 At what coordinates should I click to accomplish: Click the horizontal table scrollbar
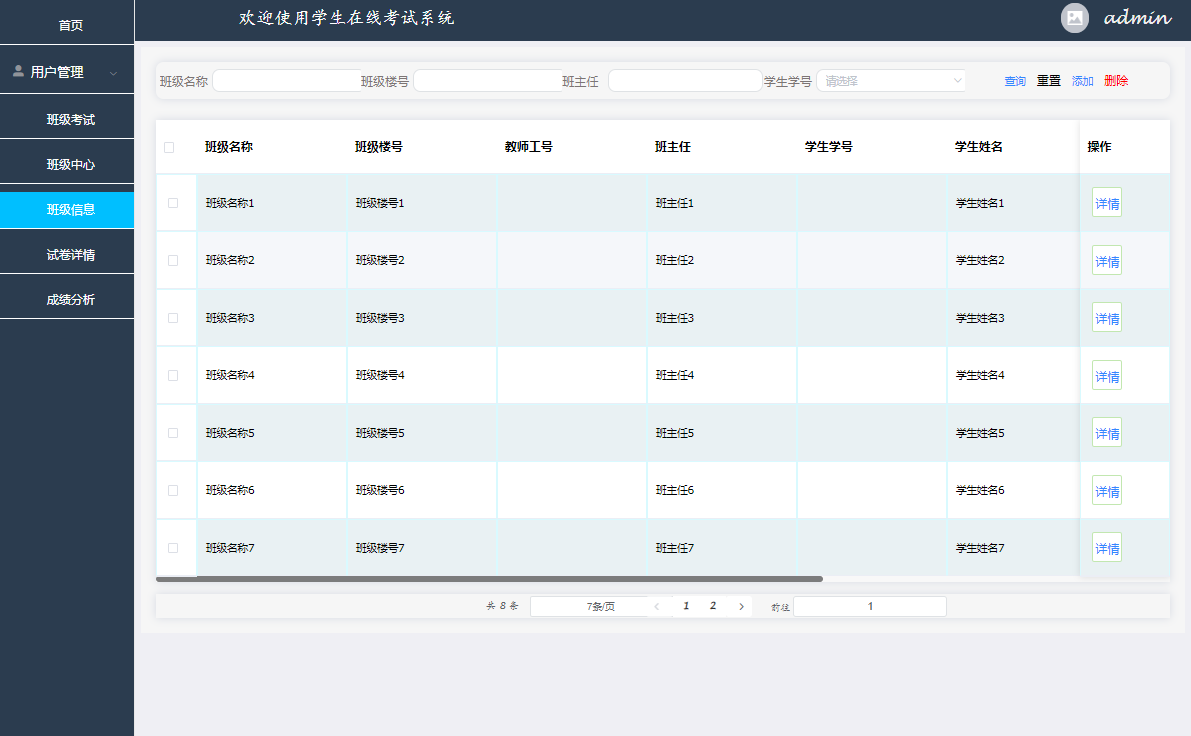pos(489,579)
